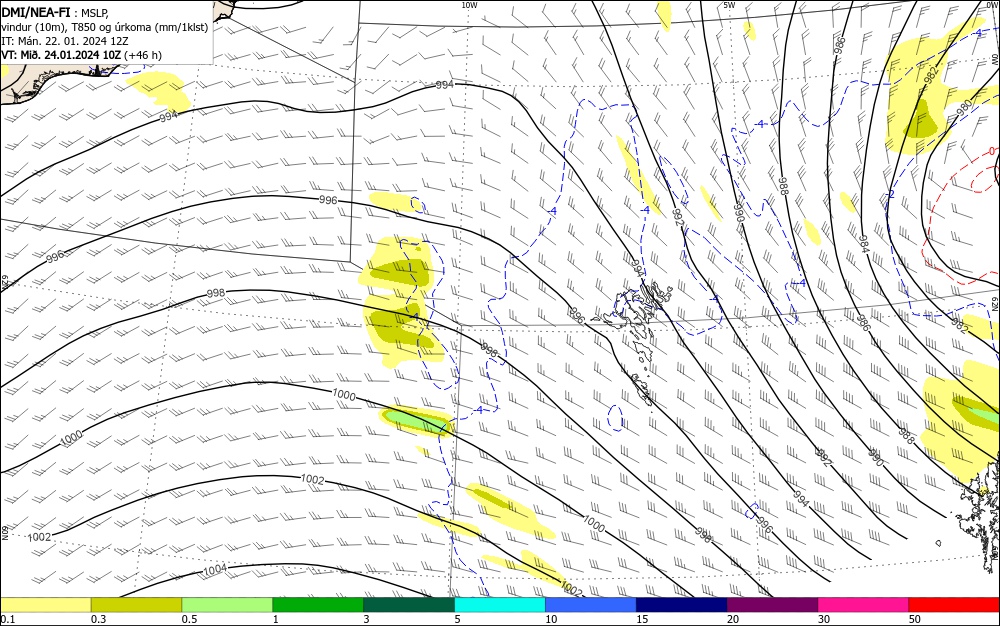Click the '50' legend value
The width and height of the screenshot is (1000, 626).
point(915,619)
